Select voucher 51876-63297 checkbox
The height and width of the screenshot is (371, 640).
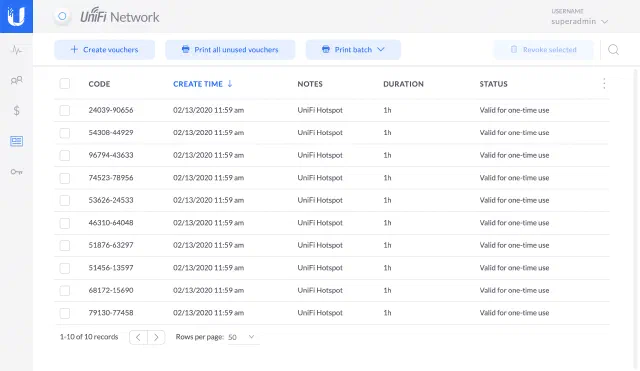click(x=64, y=245)
